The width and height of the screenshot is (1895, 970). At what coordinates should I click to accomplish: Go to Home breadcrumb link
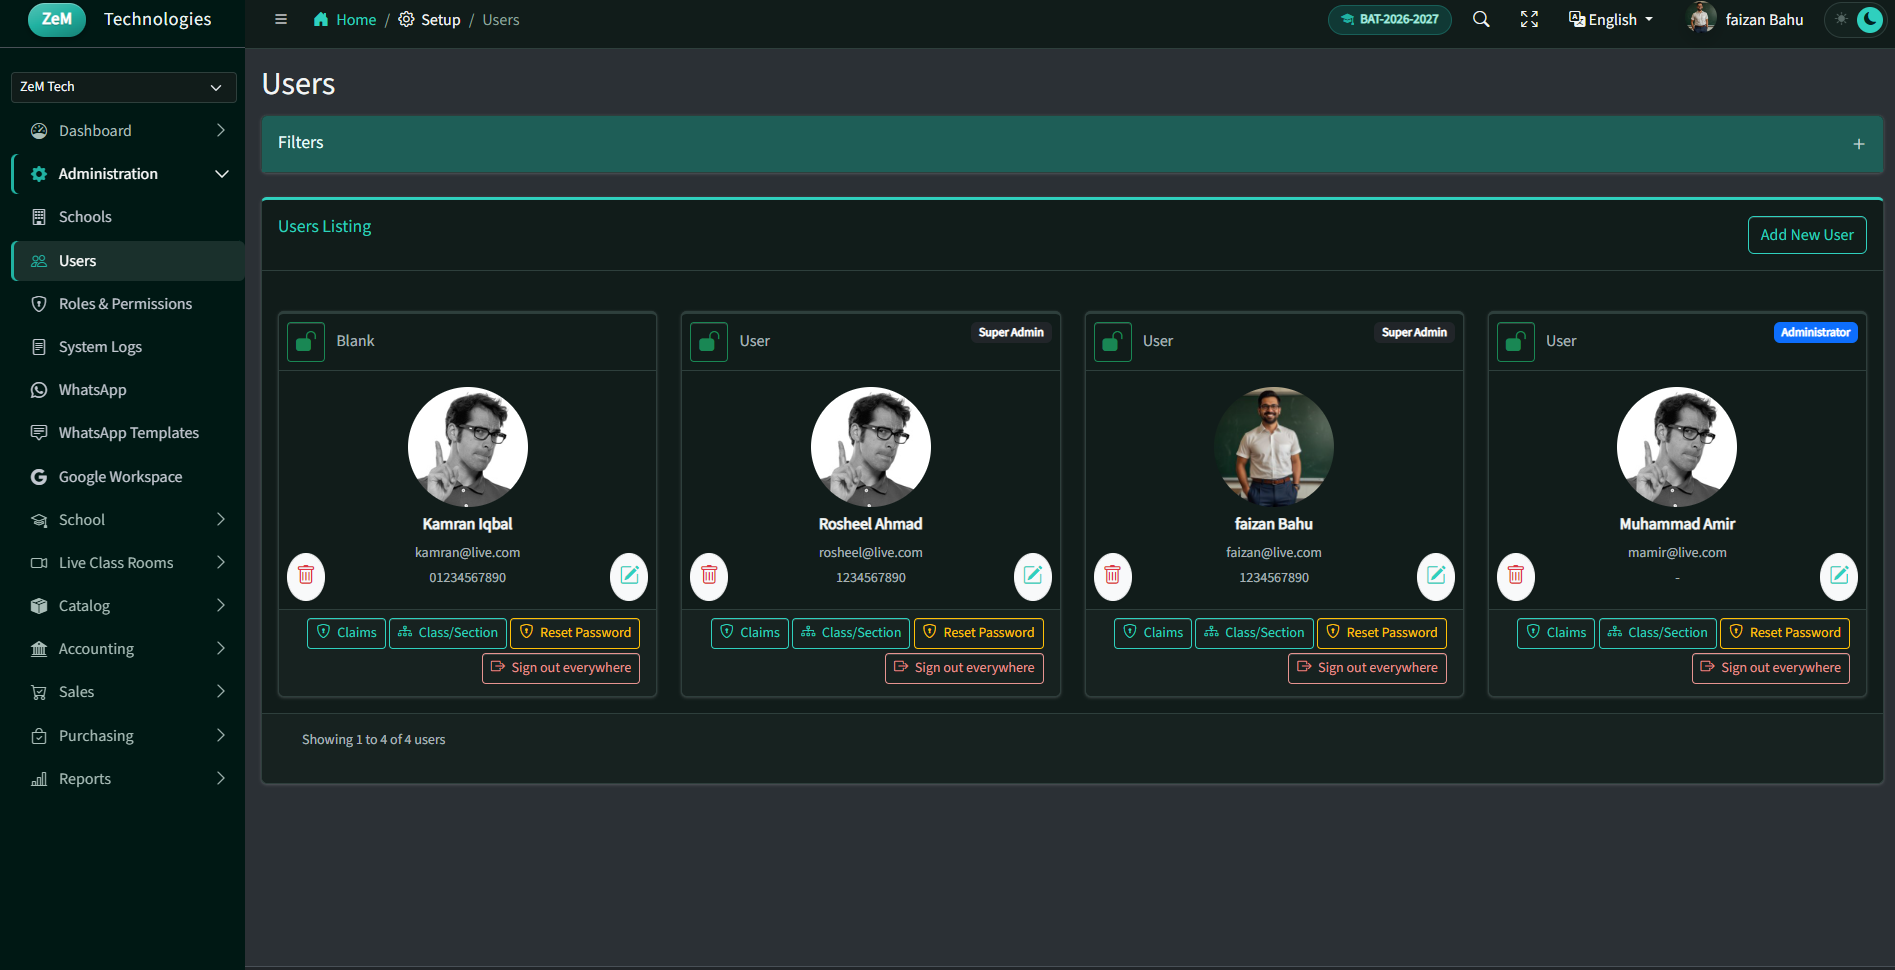(x=345, y=20)
